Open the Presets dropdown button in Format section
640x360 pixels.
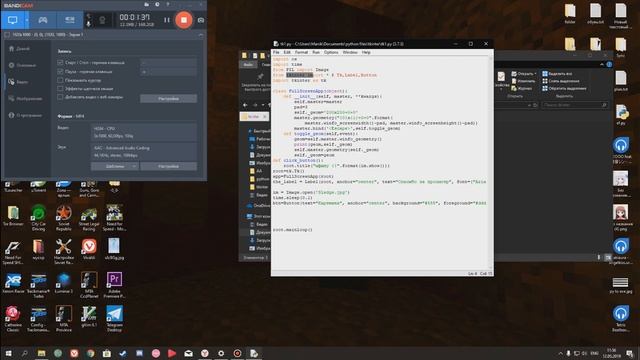115,166
